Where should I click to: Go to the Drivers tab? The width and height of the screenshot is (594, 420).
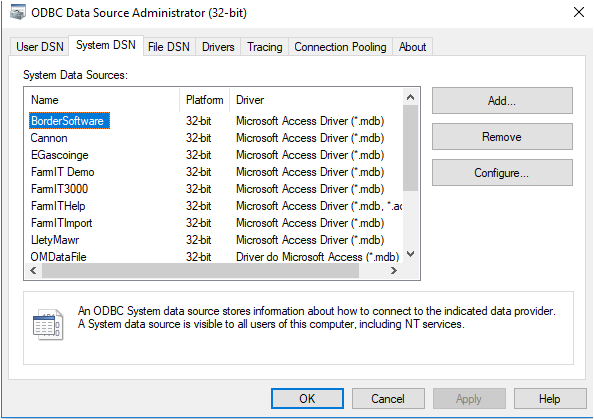tap(218, 47)
